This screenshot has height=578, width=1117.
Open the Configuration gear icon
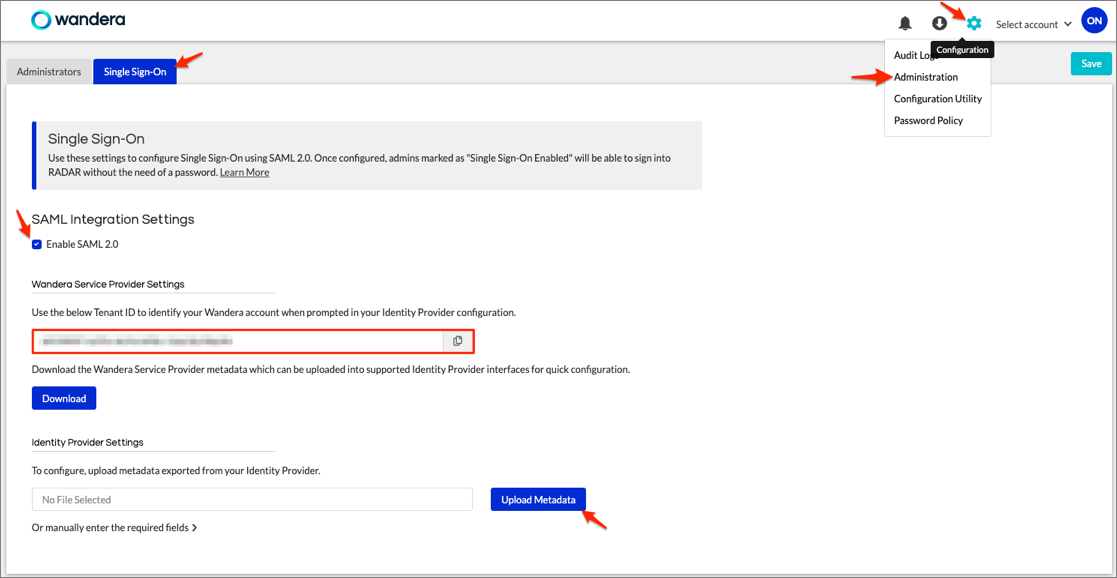(974, 24)
